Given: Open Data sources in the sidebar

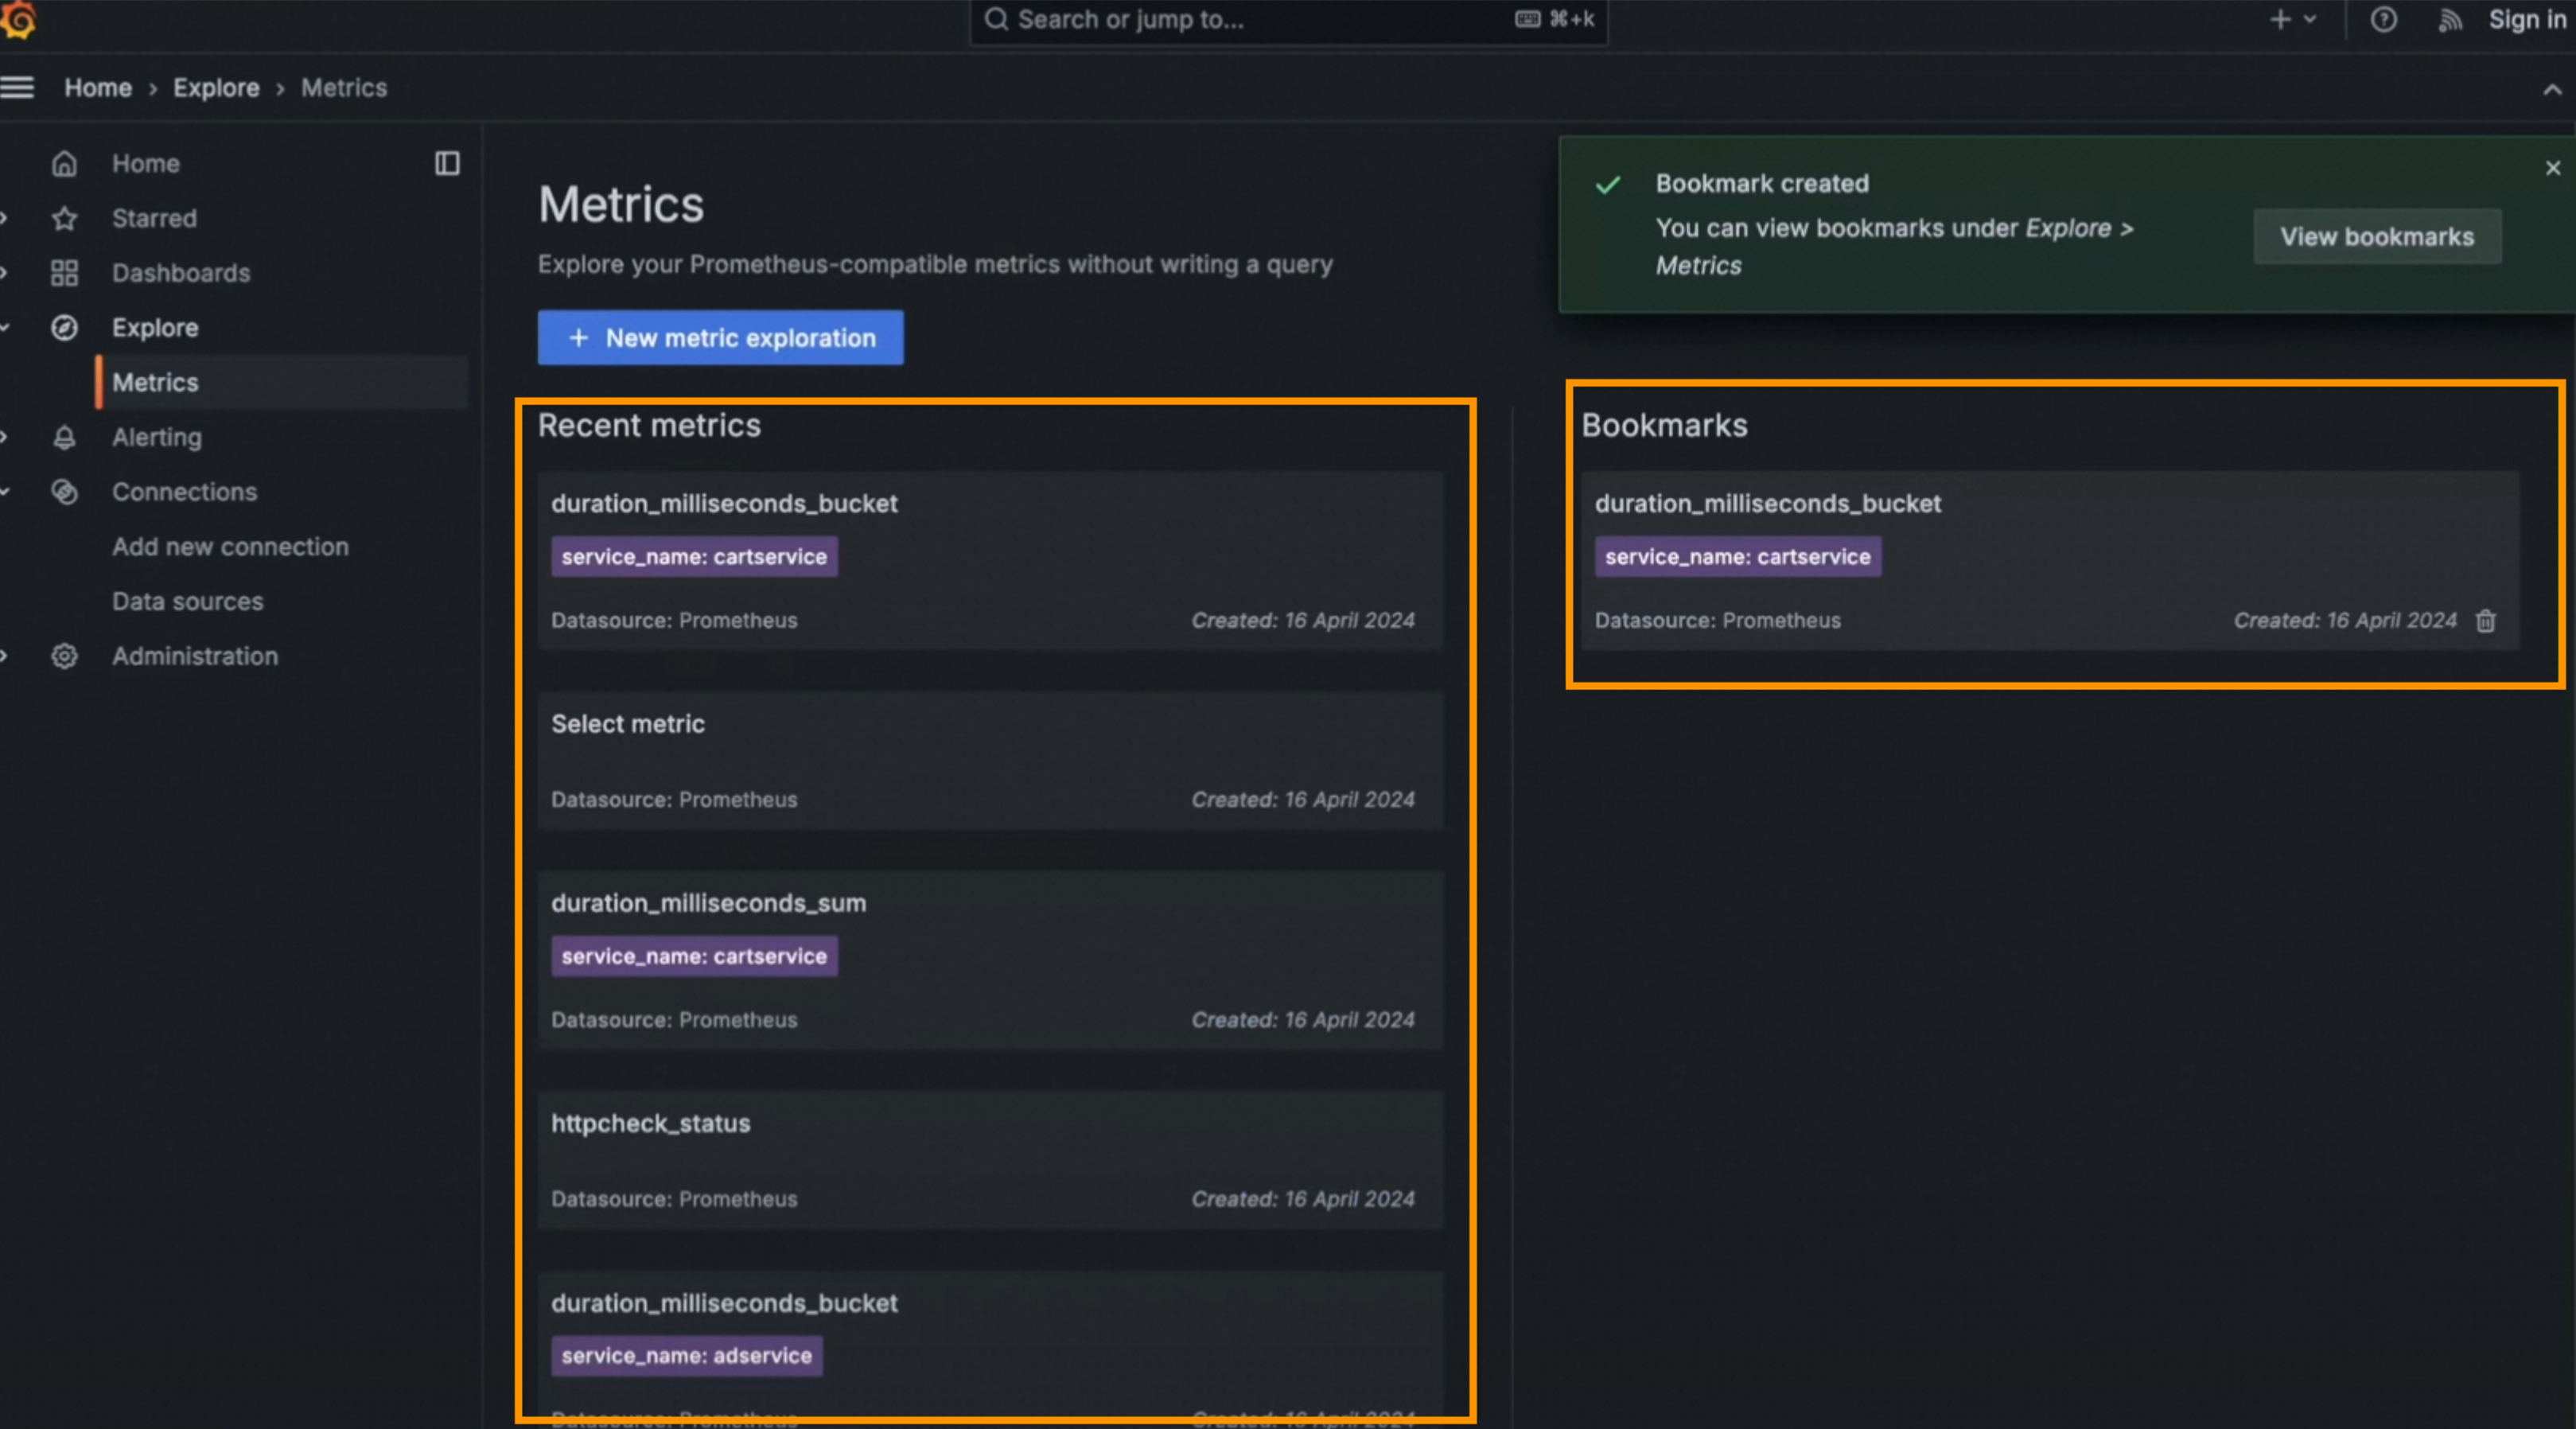Looking at the screenshot, I should pyautogui.click(x=188, y=601).
